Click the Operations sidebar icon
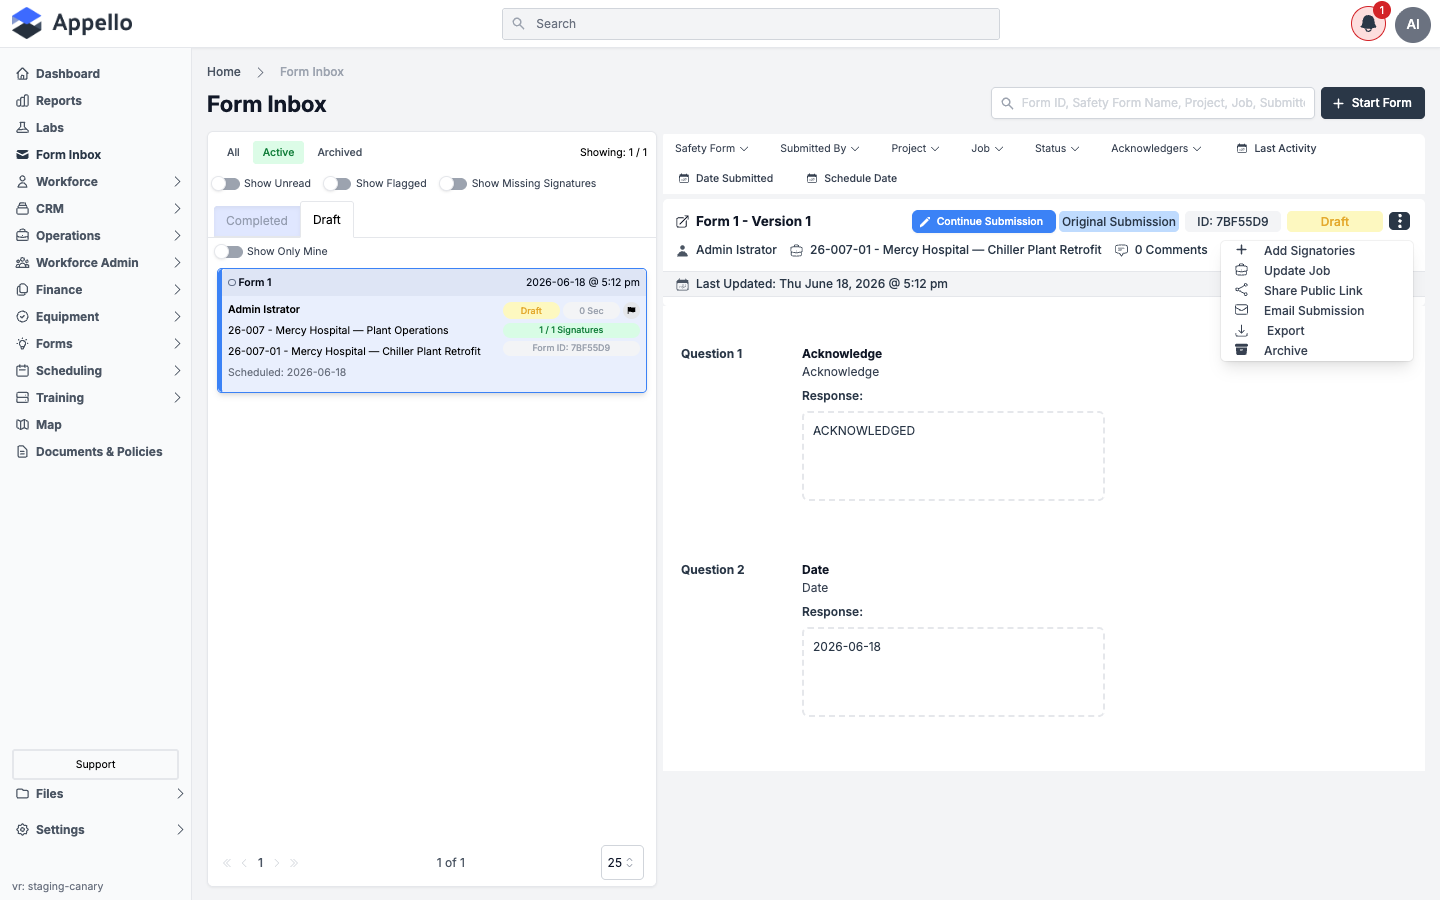The width and height of the screenshot is (1440, 918). point(22,236)
